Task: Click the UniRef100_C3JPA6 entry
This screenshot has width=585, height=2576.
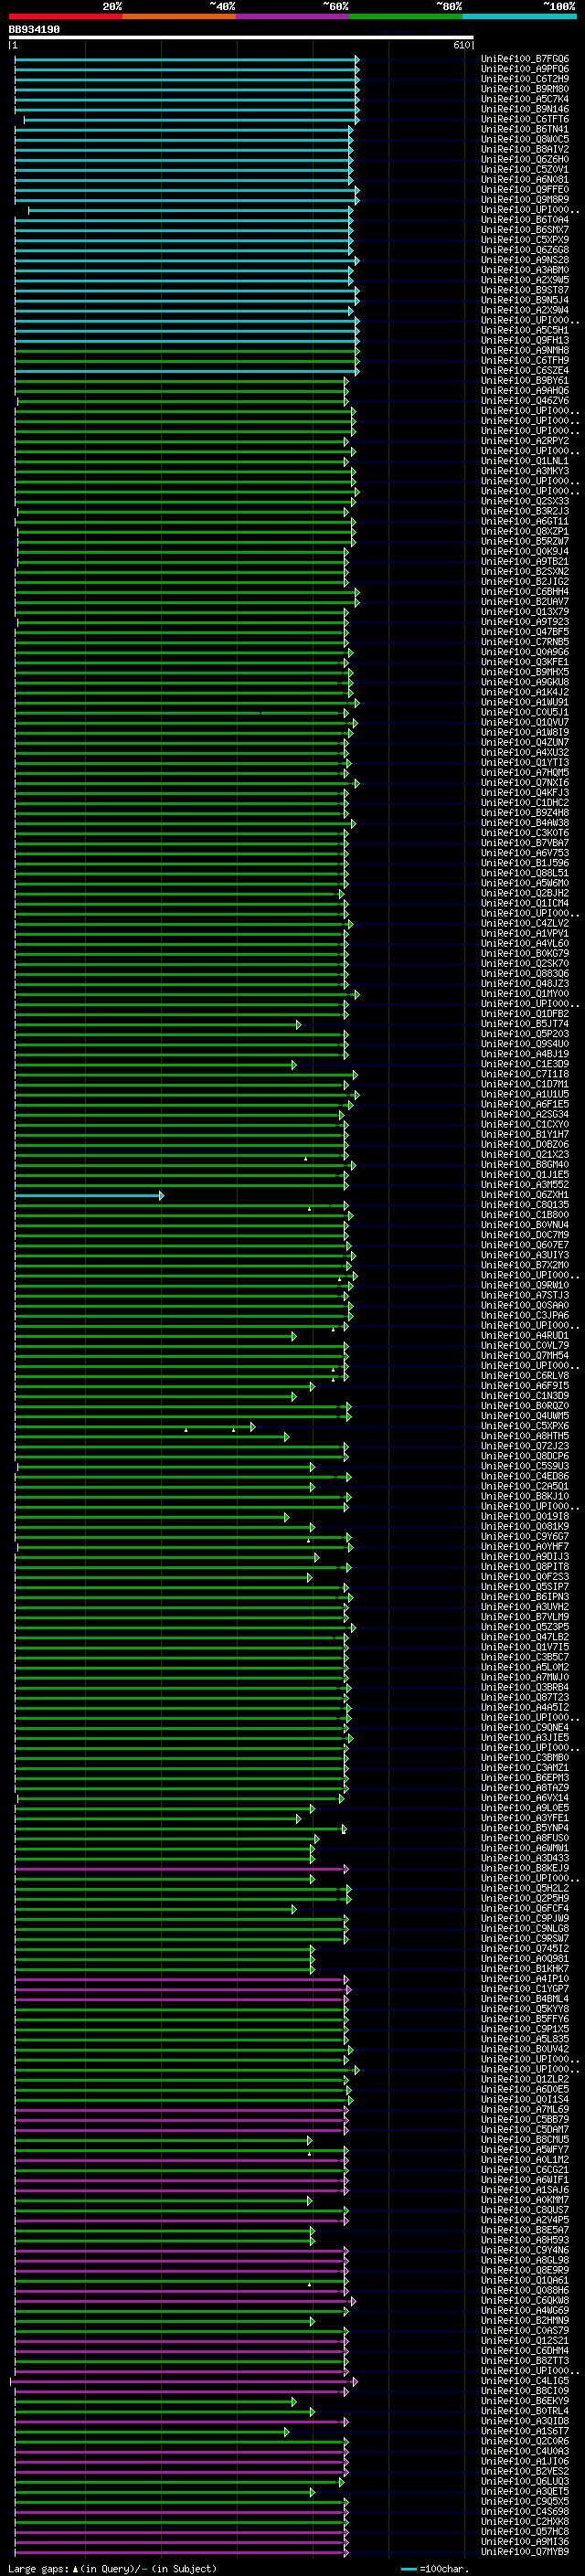Action: point(525,1315)
